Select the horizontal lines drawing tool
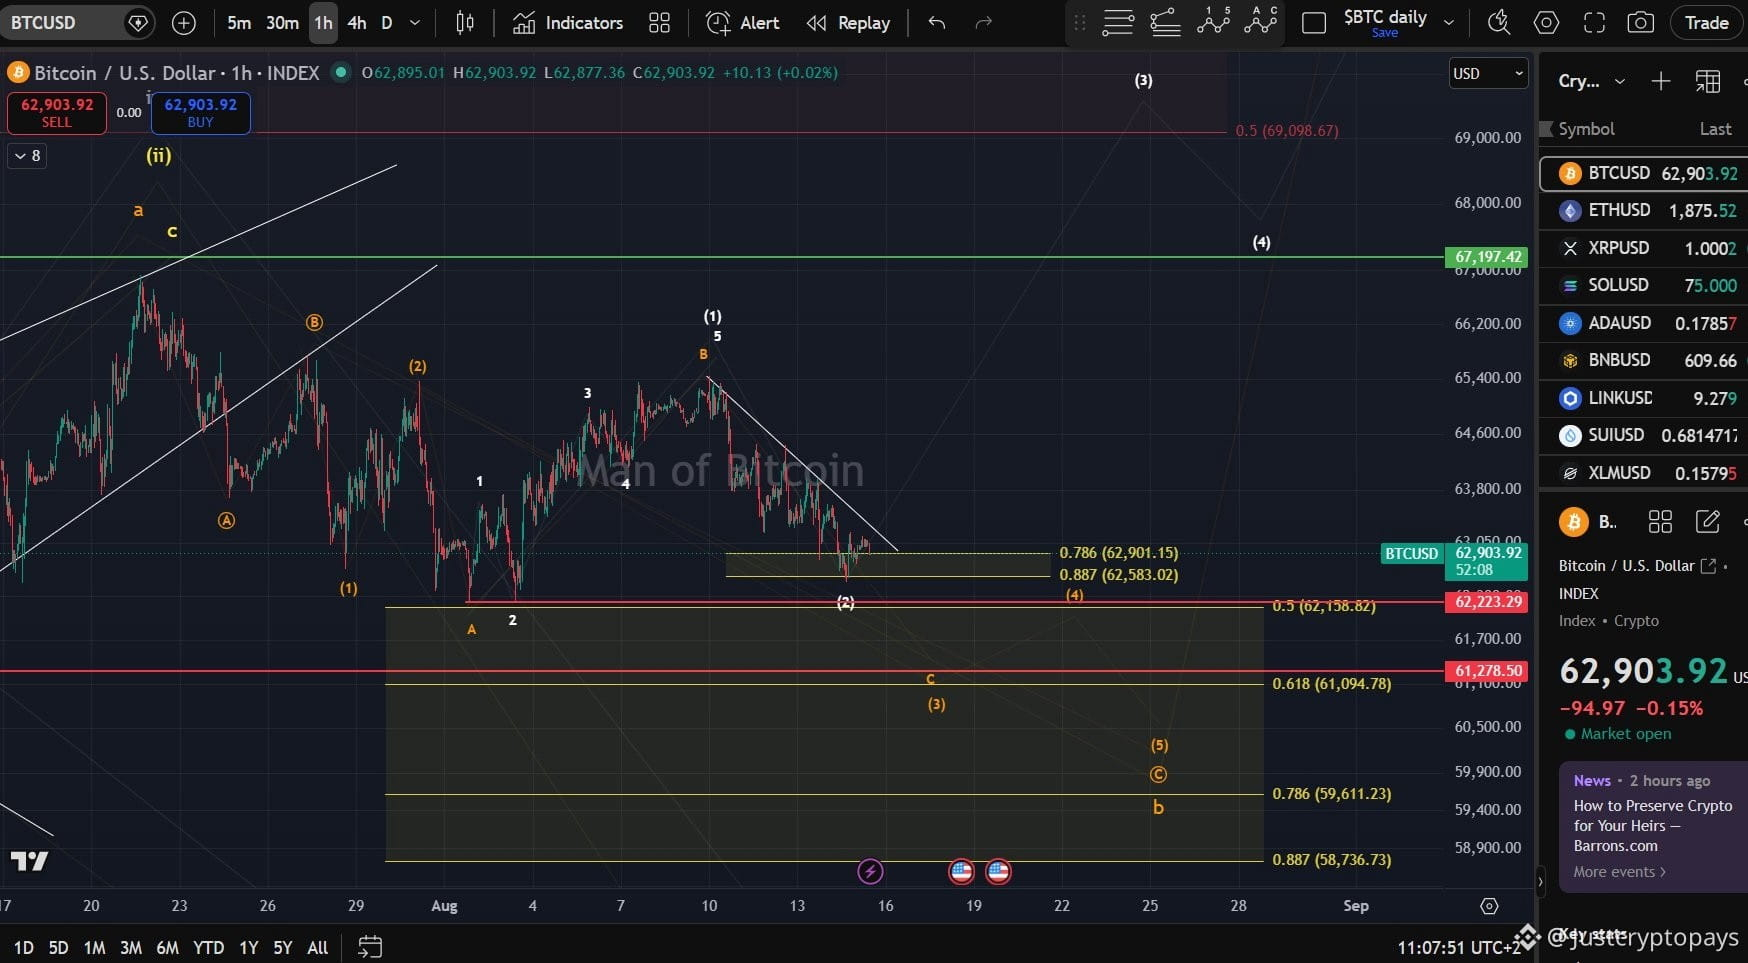This screenshot has width=1748, height=963. pos(1117,22)
